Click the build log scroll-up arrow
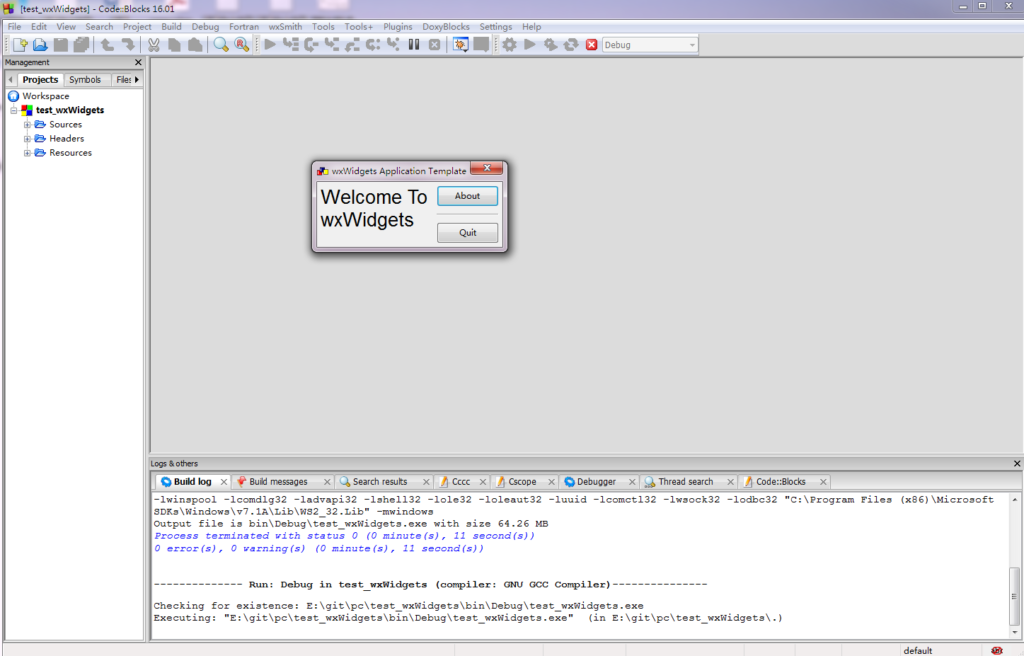The height and width of the screenshot is (656, 1024). pyautogui.click(x=1014, y=500)
